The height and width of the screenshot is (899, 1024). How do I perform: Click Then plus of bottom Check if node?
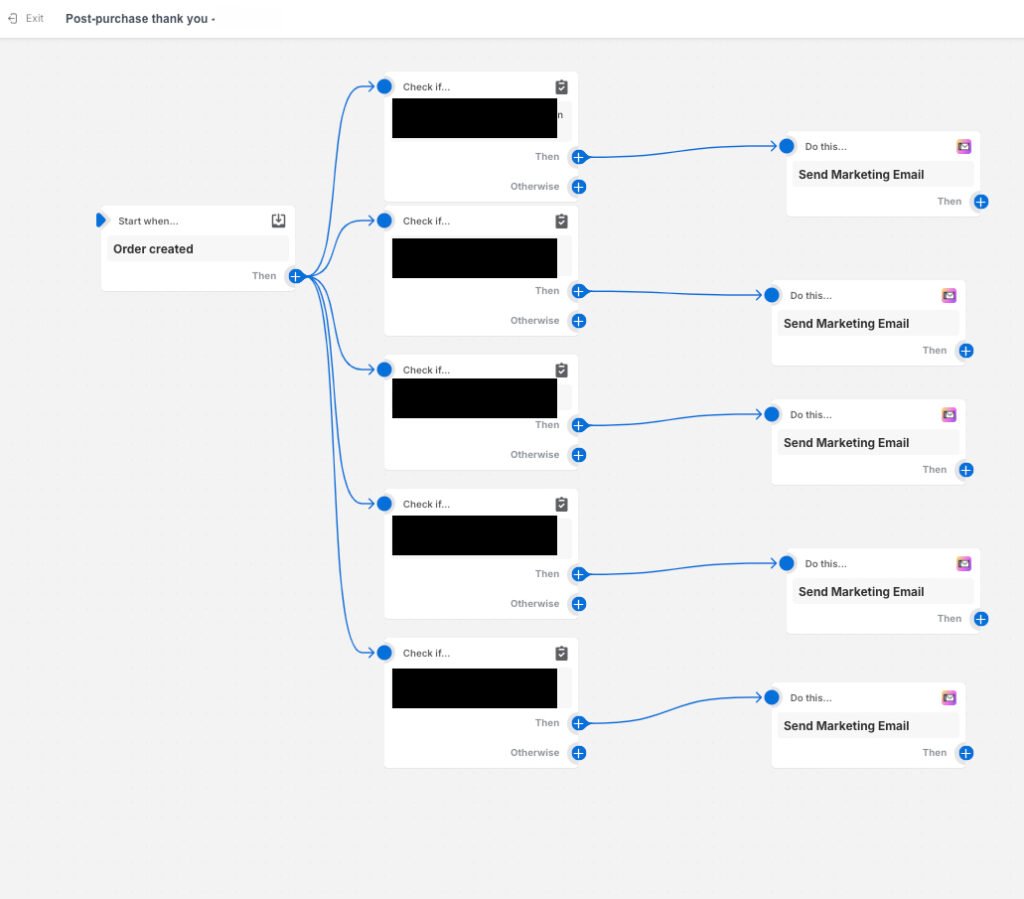pos(579,723)
